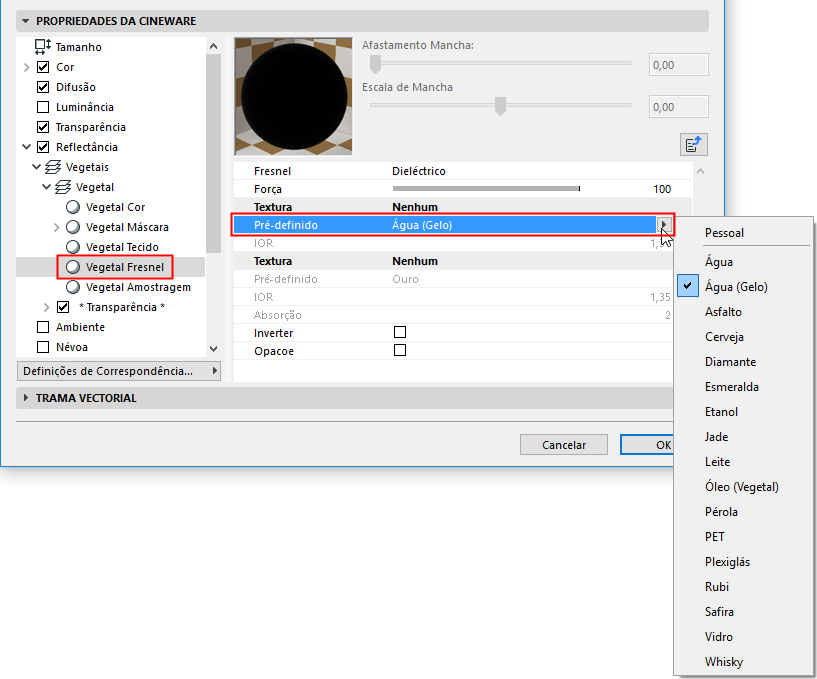The width and height of the screenshot is (817, 679).
Task: Click the Afastamento Mancha value field
Action: pos(678,65)
